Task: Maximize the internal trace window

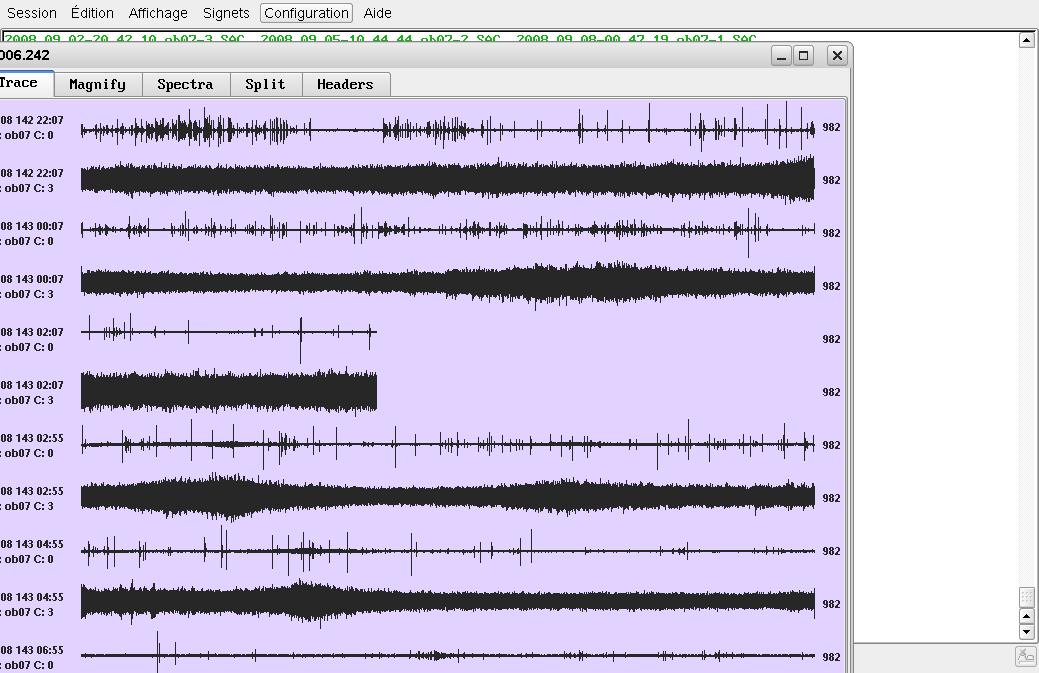Action: coord(803,56)
